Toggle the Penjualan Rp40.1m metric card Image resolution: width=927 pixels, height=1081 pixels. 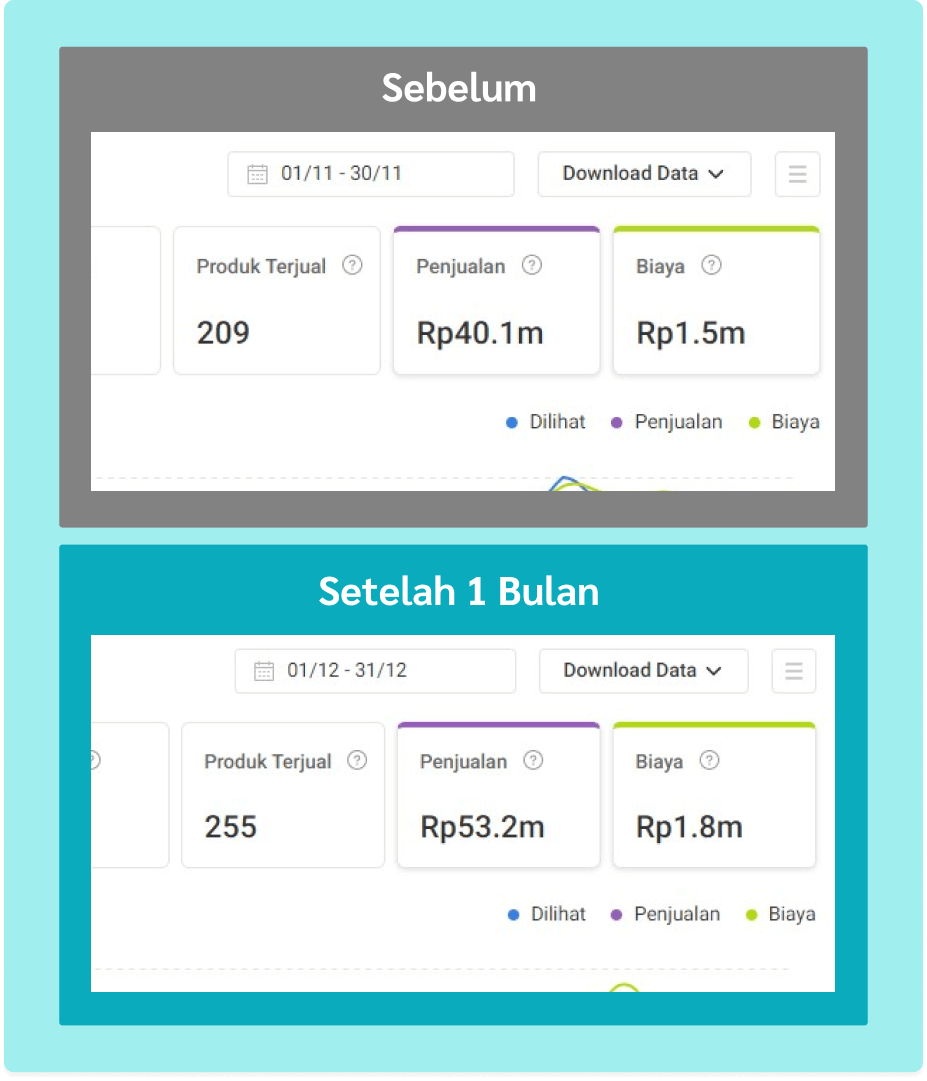(x=496, y=303)
